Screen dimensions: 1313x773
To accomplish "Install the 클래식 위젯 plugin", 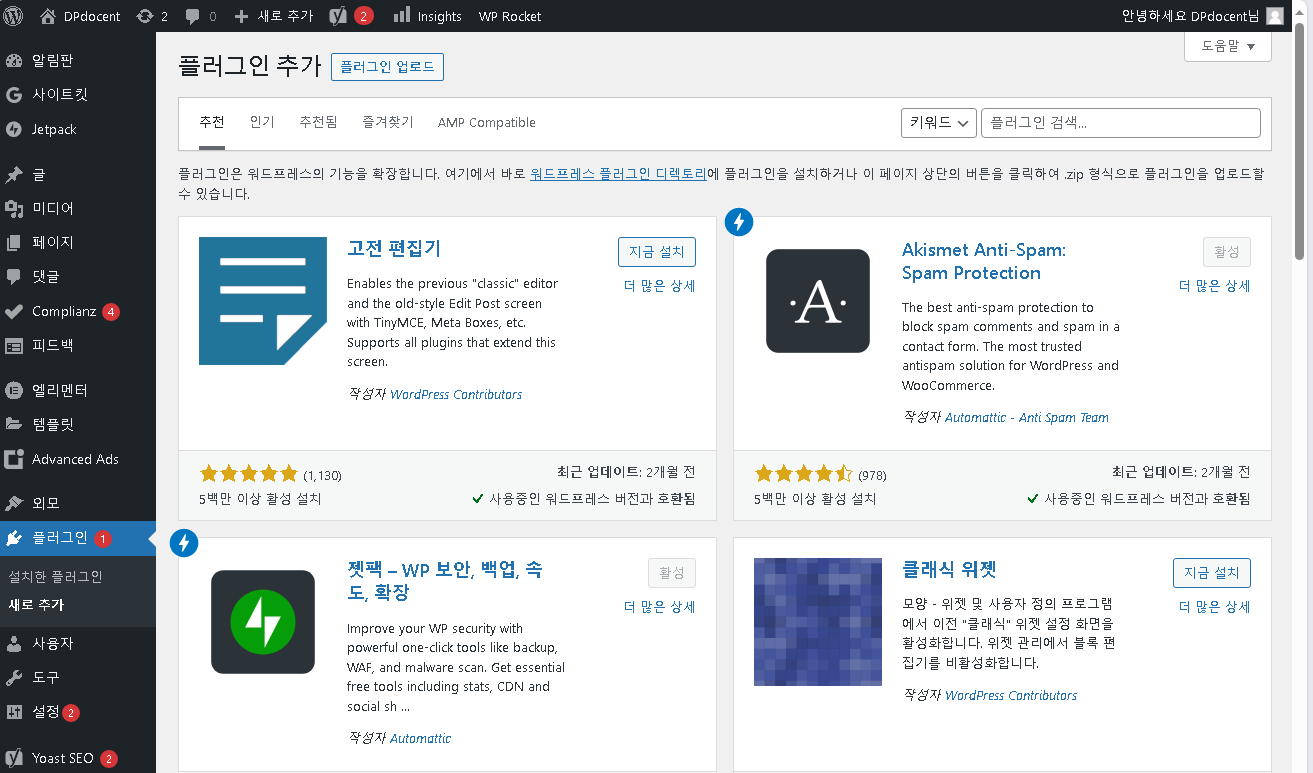I will pos(1211,573).
